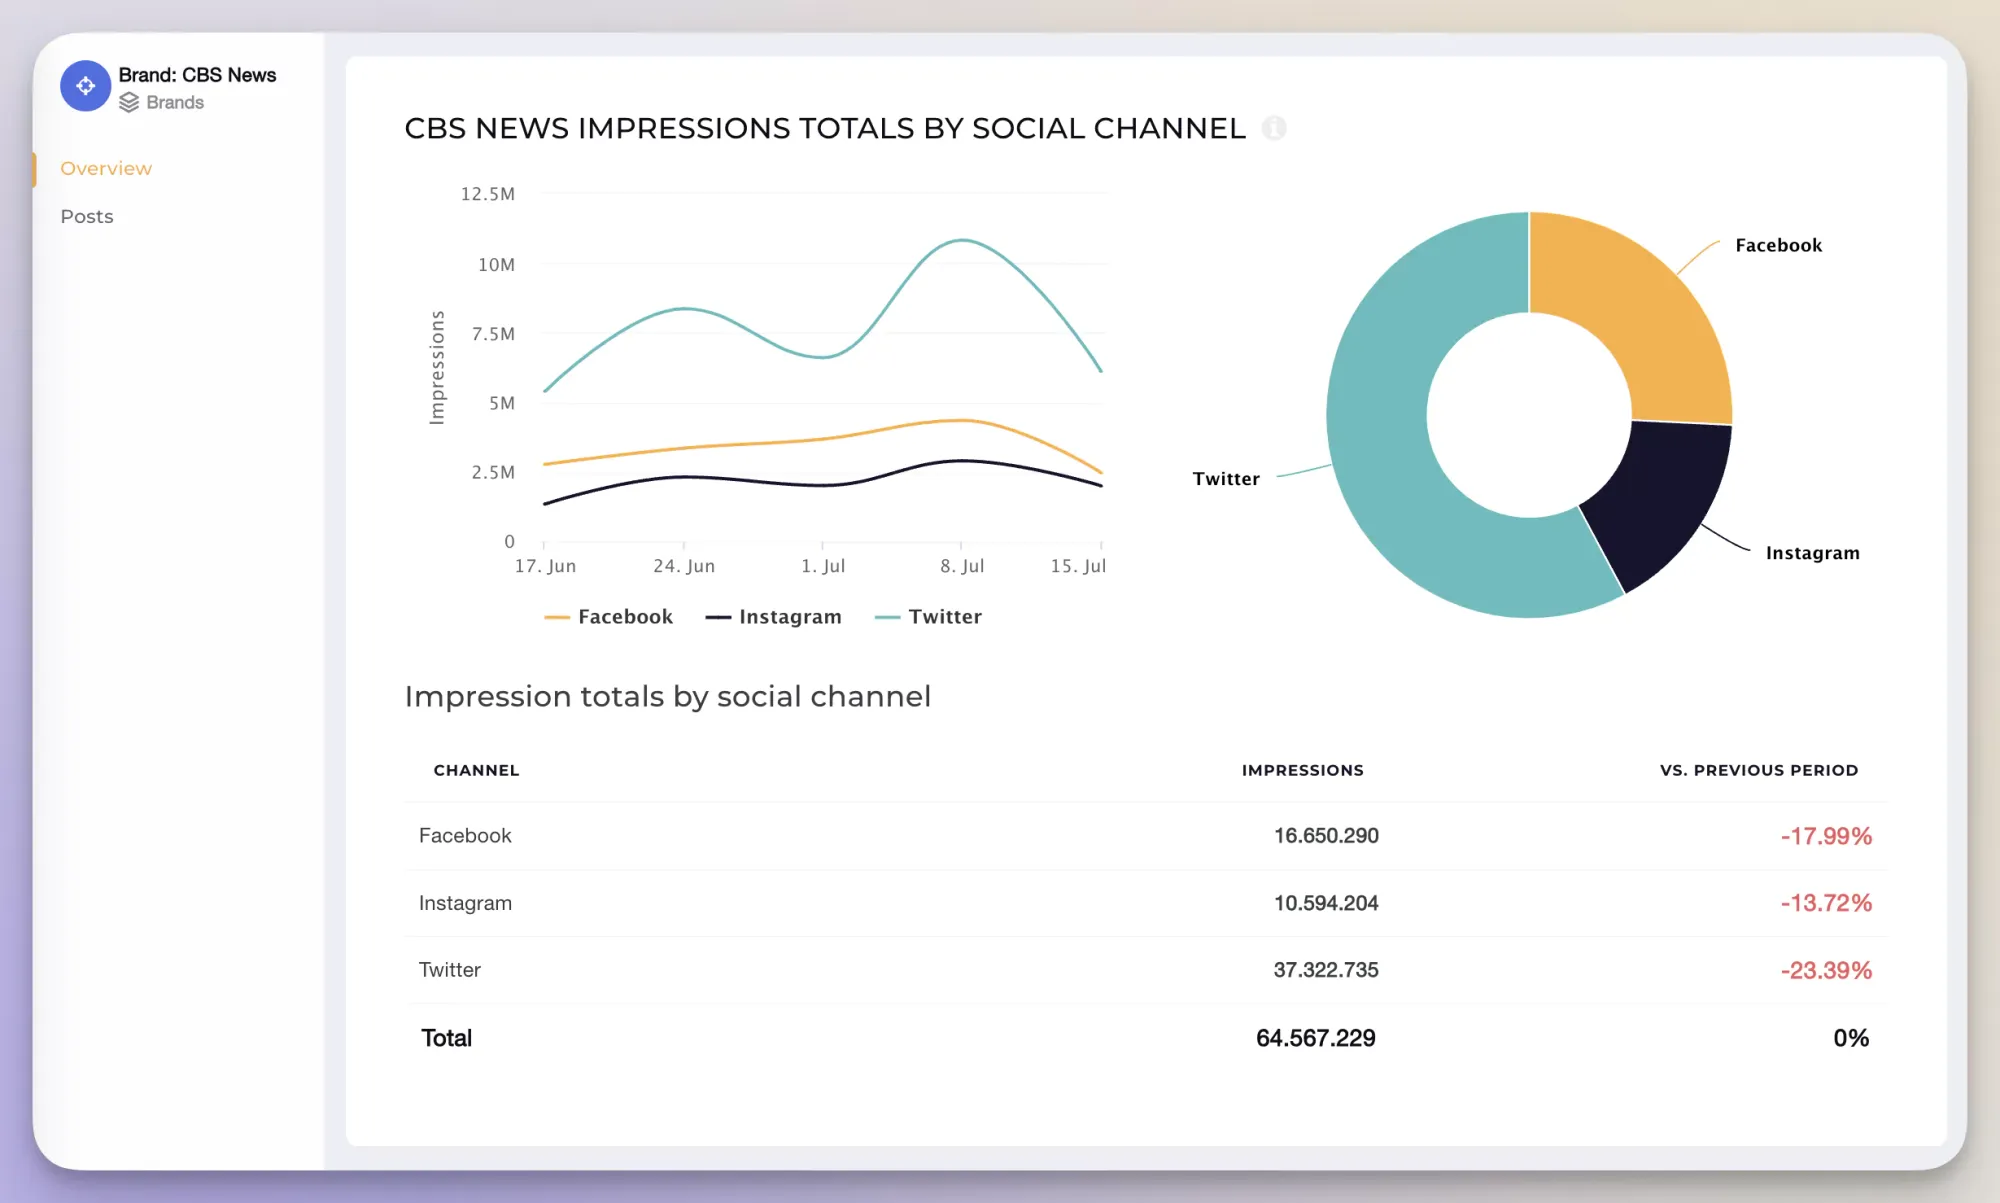Click the blue CBS News brand avatar icon
Screen dimensions: 2000x1203
point(85,86)
